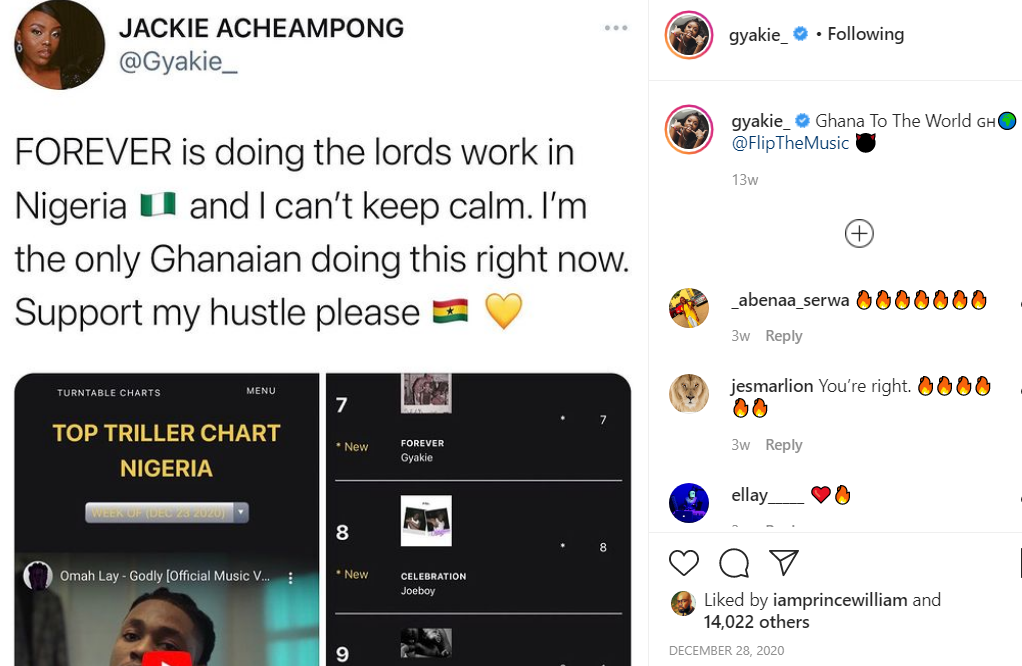Open video options on Omah Lay clip
This screenshot has width=1022, height=666.
point(291,577)
